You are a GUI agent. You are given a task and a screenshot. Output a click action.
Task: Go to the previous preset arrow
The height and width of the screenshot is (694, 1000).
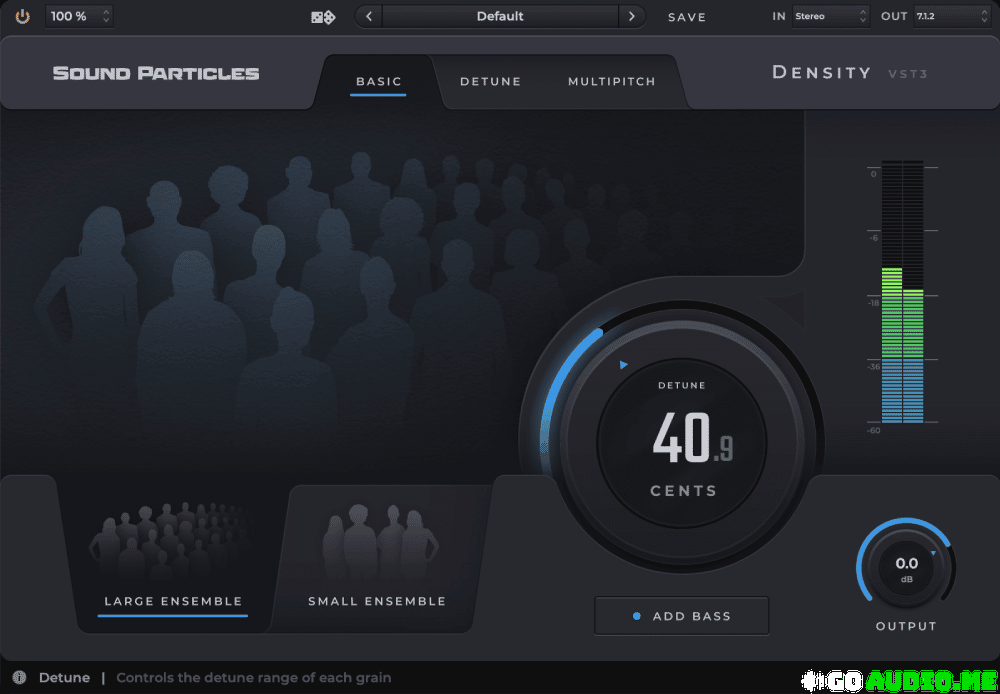tap(369, 17)
